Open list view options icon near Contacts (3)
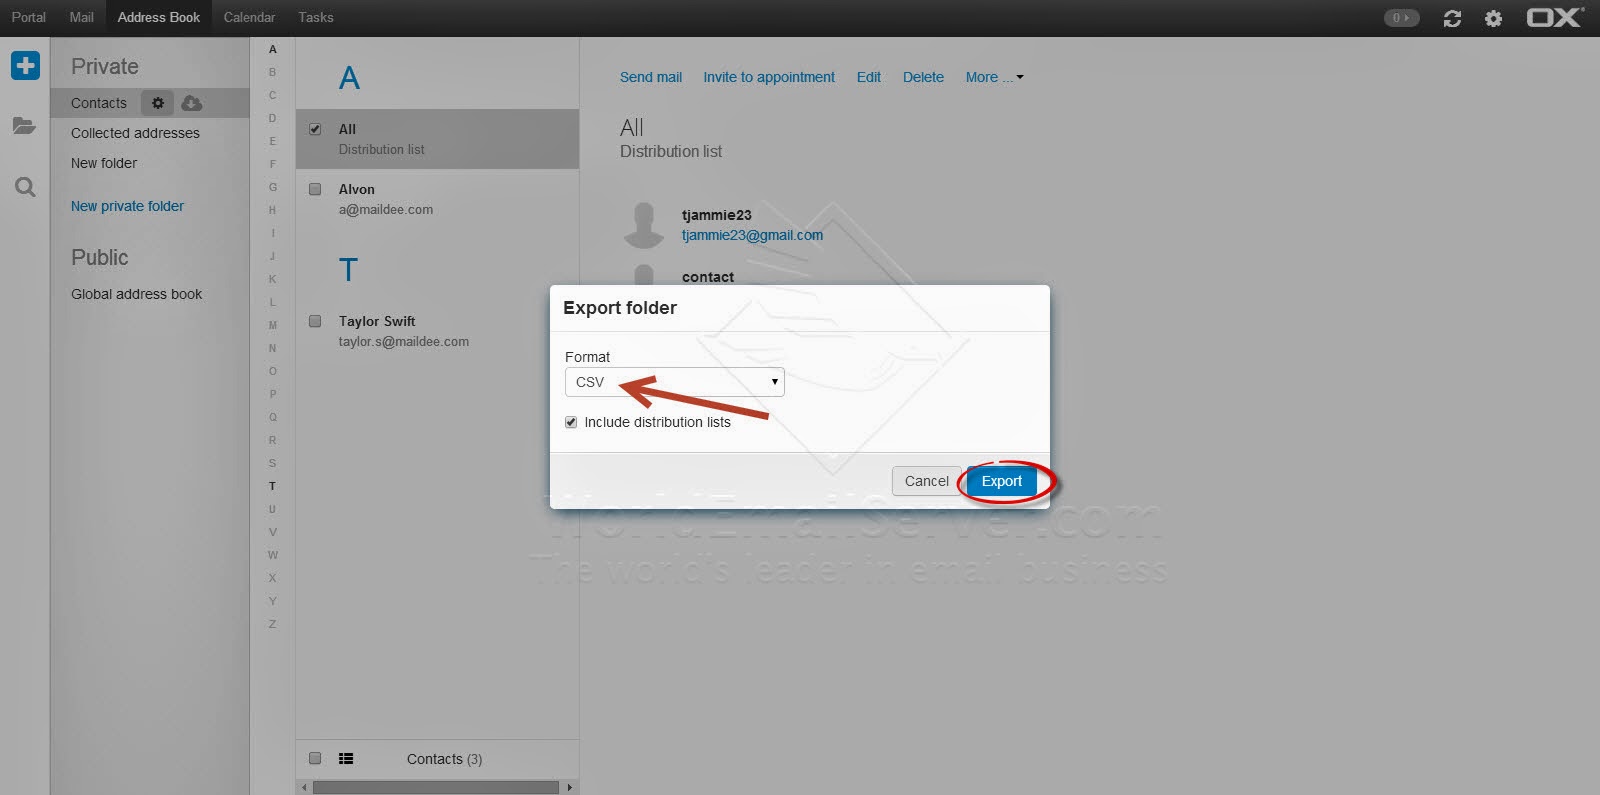Image resolution: width=1600 pixels, height=795 pixels. pyautogui.click(x=346, y=759)
